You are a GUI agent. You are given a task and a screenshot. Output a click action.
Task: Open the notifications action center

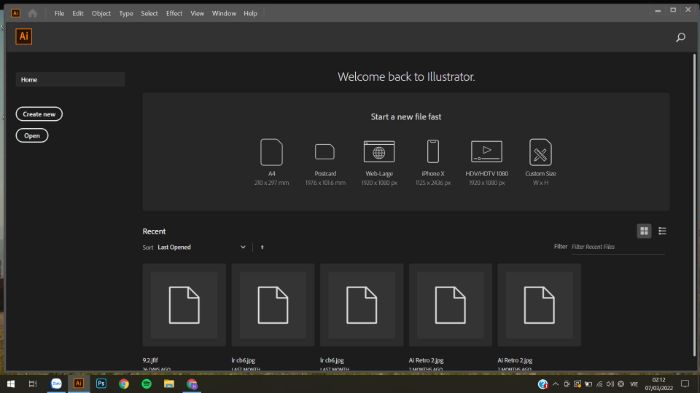click(685, 384)
